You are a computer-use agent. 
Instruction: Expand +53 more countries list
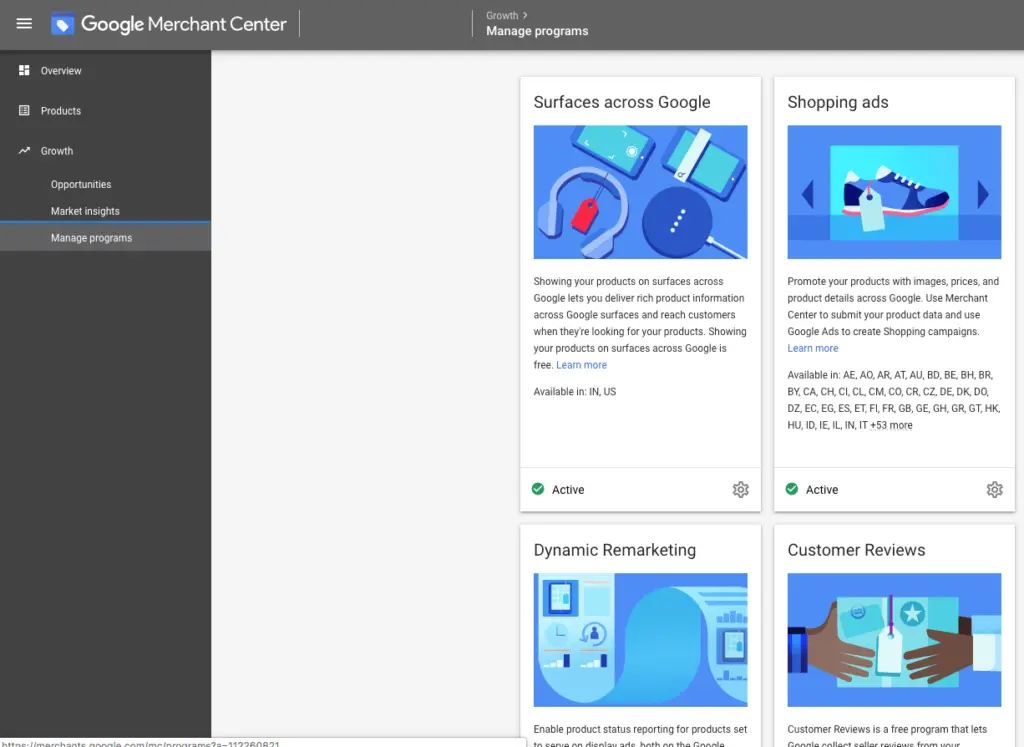[x=891, y=425]
